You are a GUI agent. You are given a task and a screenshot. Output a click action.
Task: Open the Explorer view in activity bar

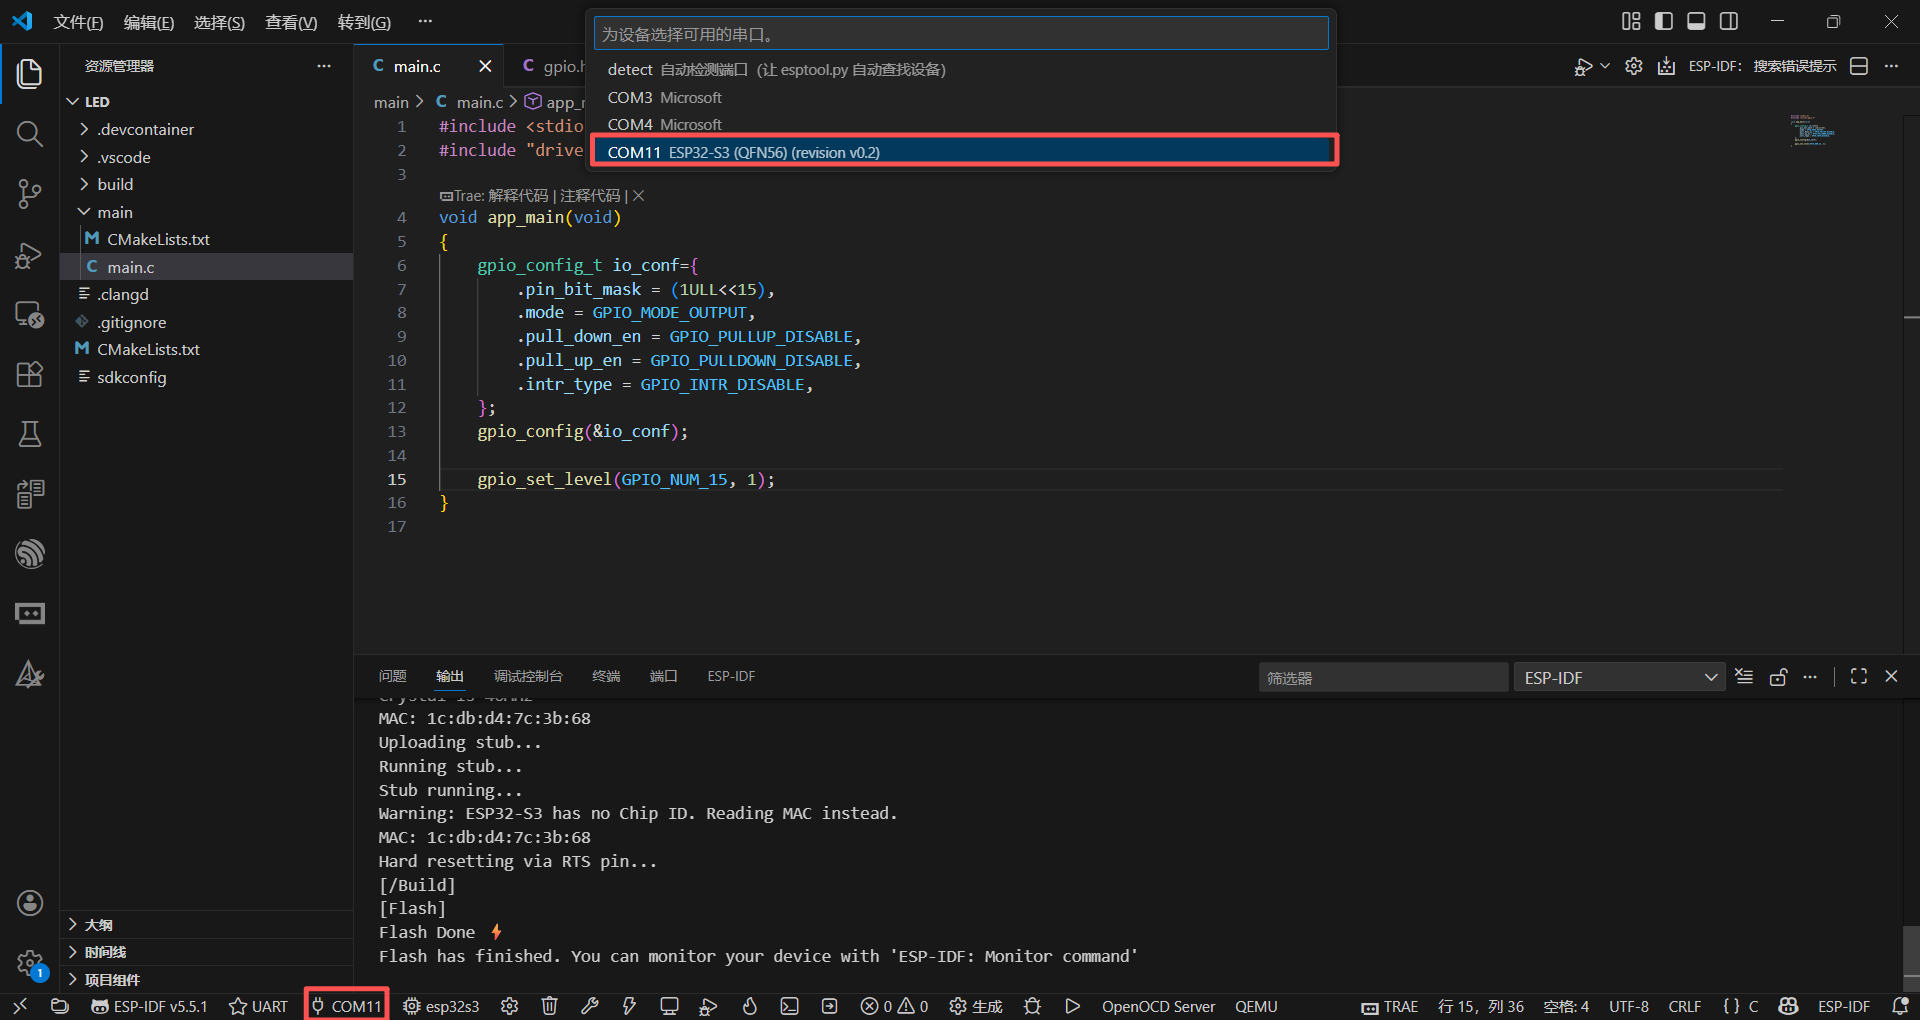point(30,74)
